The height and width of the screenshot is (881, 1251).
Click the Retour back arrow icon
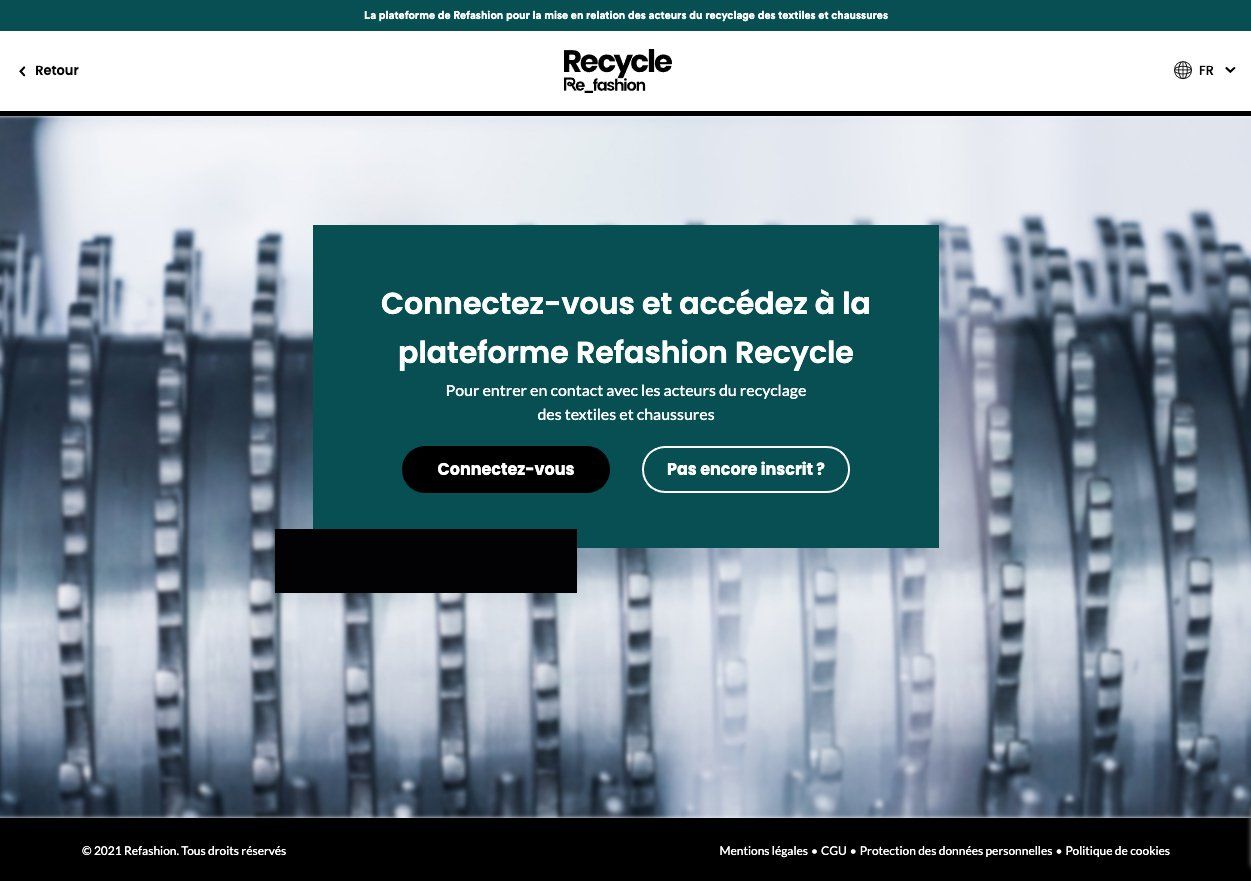point(22,71)
